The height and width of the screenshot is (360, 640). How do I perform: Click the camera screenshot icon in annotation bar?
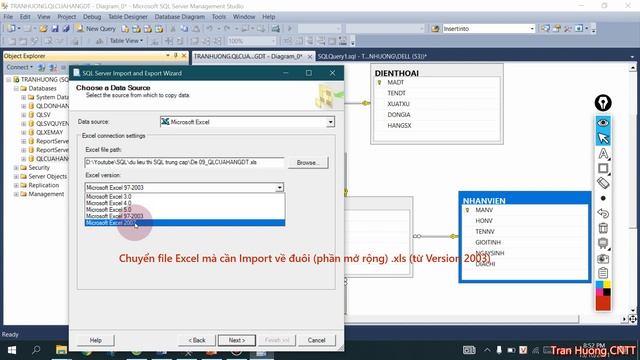point(603,258)
